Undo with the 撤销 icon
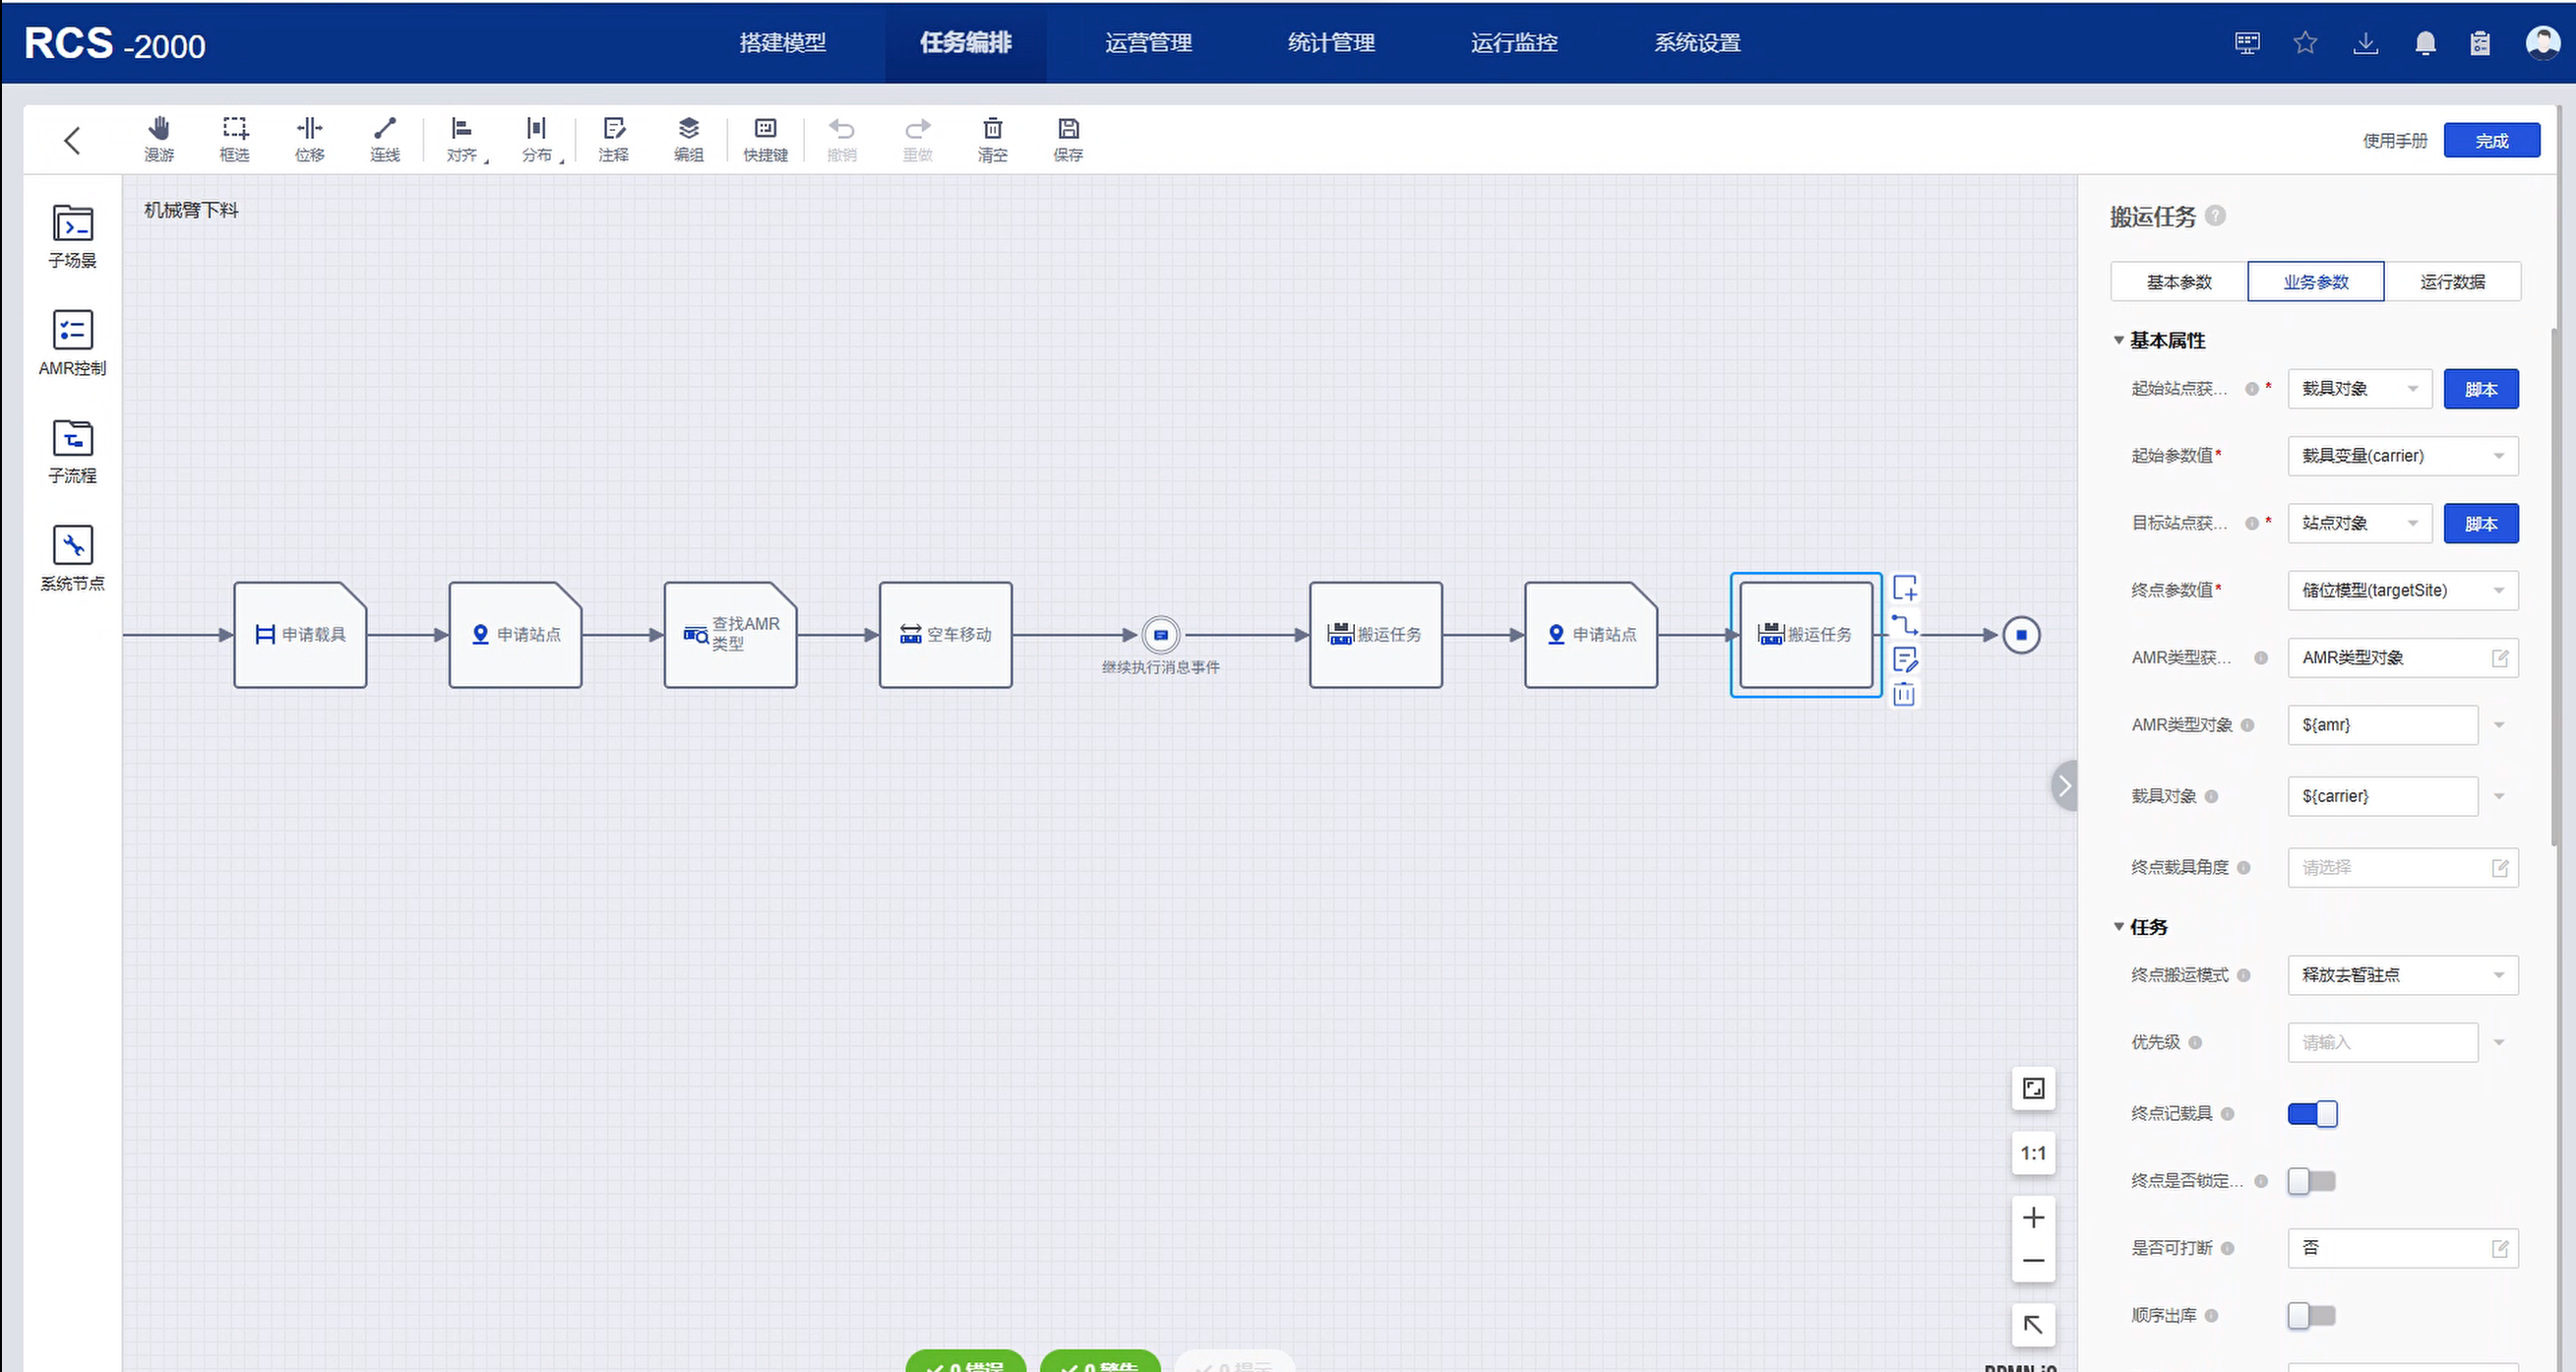Image resolution: width=2576 pixels, height=1372 pixels. [x=842, y=139]
